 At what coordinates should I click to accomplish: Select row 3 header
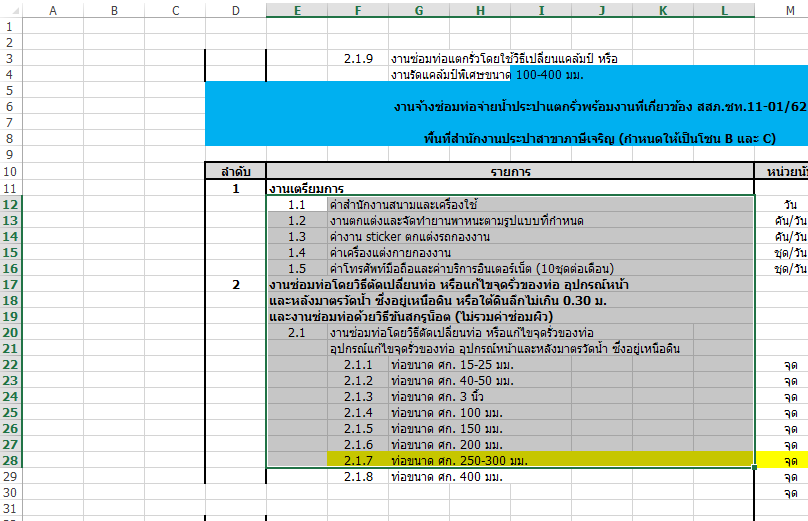tap(10, 59)
